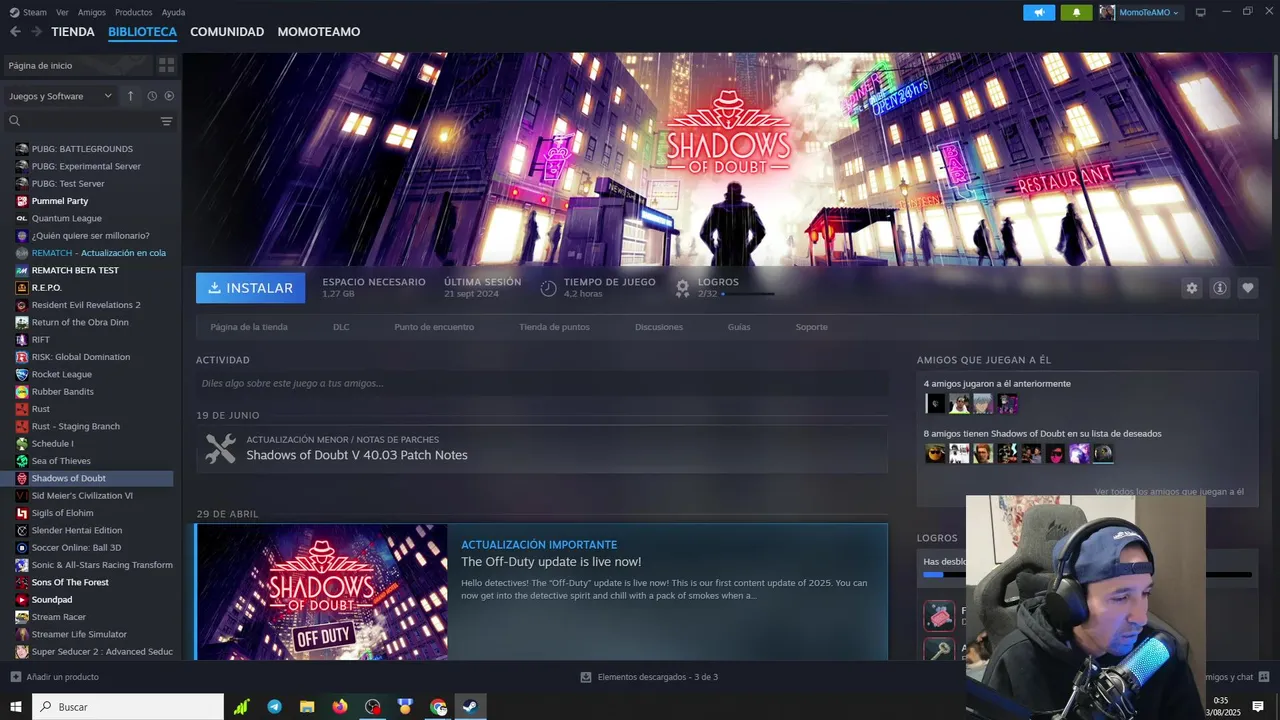Select Sea of Thieves in the game list
This screenshot has width=1280, height=720.
61,461
